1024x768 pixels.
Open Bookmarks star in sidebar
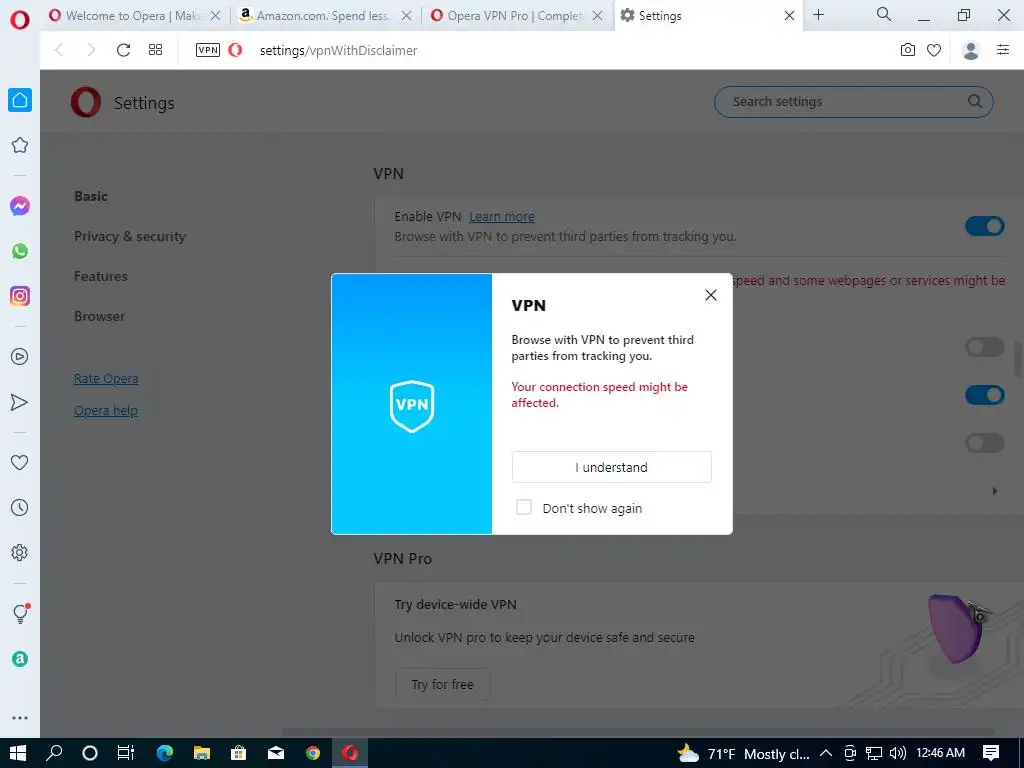[20, 145]
